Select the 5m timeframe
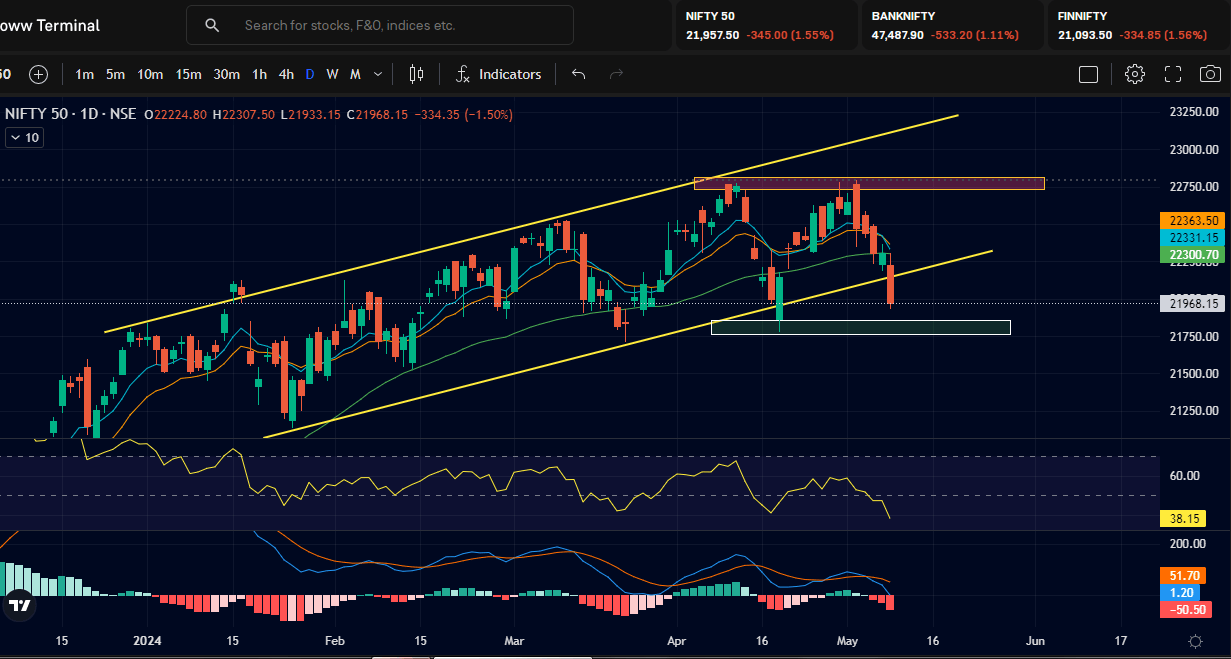 coord(116,74)
